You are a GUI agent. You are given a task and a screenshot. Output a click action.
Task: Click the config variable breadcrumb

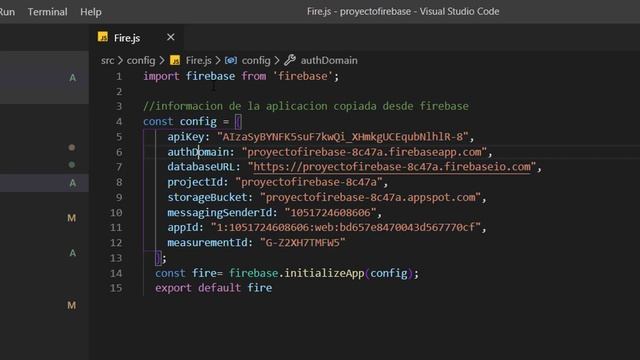pos(256,60)
